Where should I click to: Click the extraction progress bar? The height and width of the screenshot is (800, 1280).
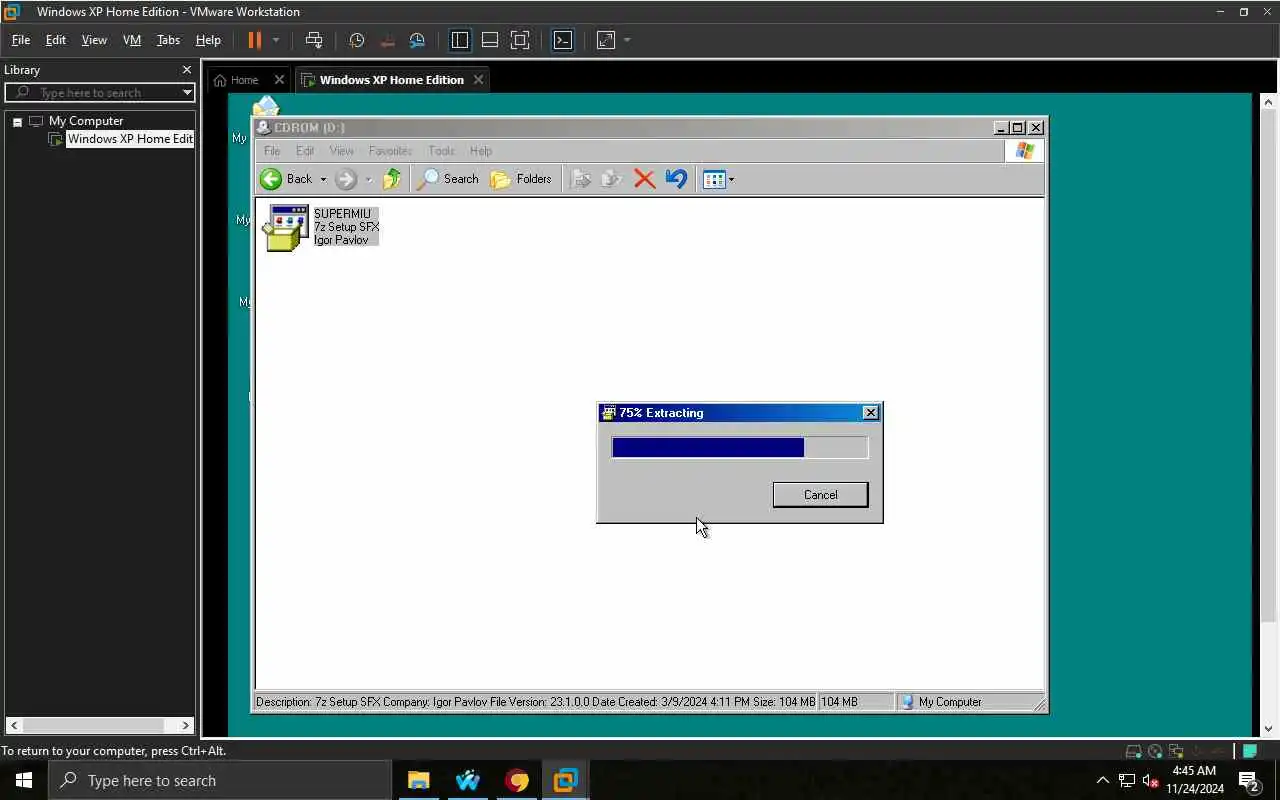click(x=740, y=447)
